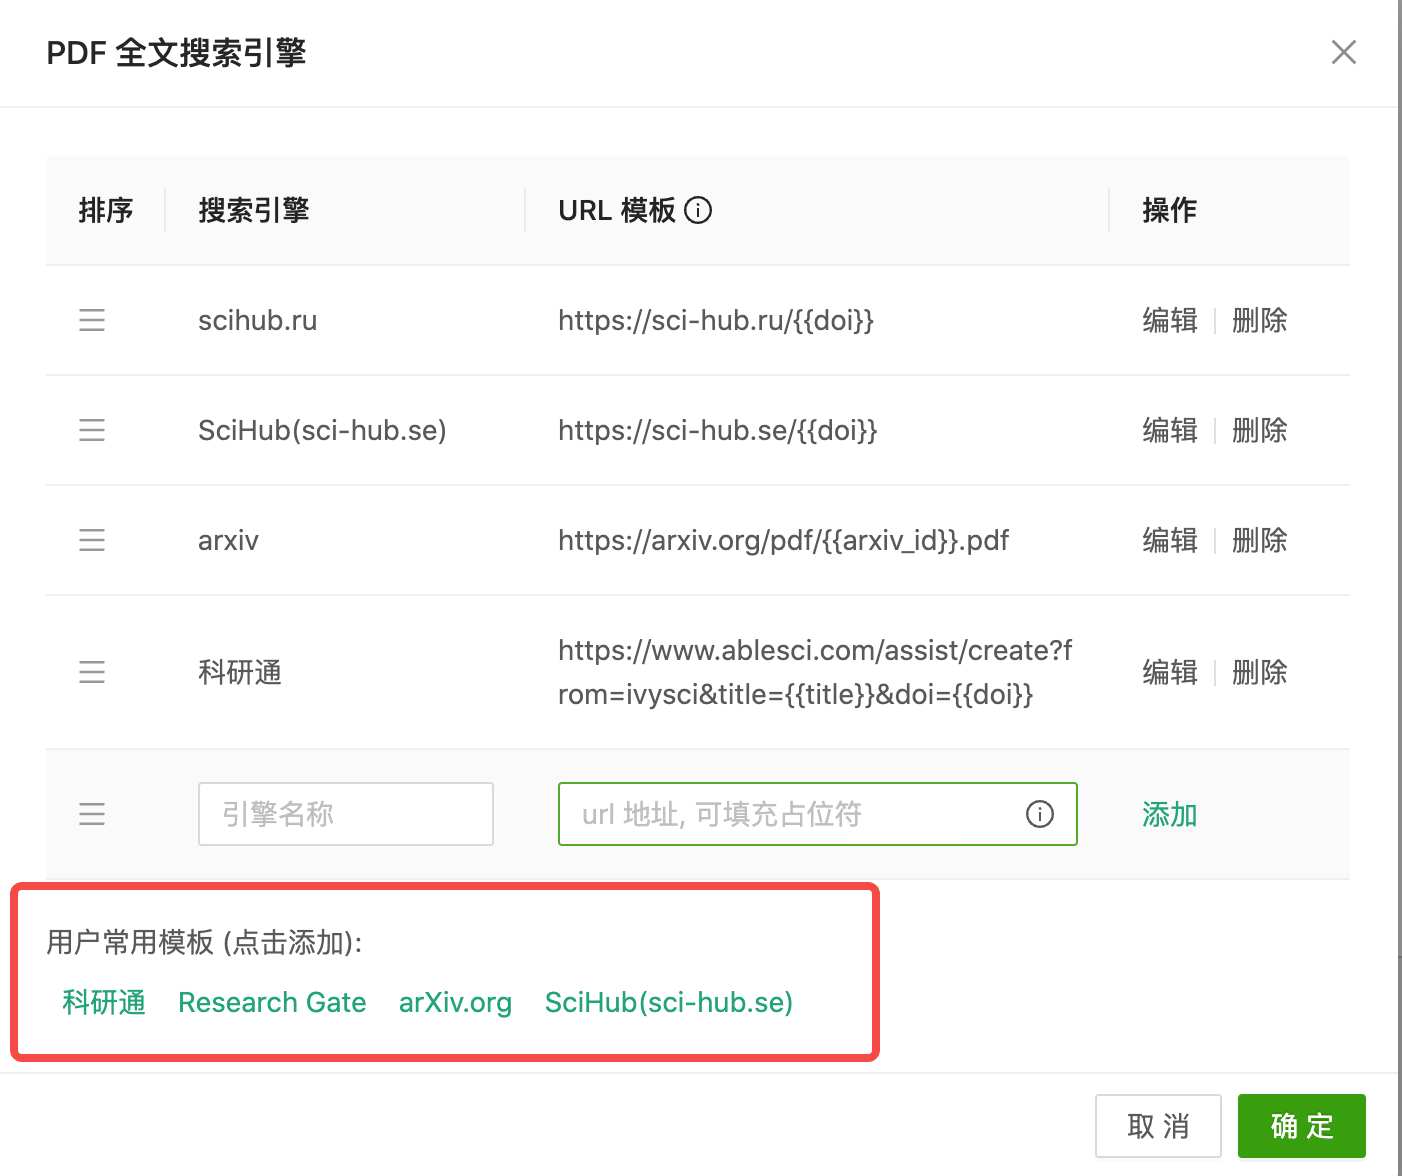Screen dimensions: 1402x1176
Task: Select the https://sci-hub.se/{{doi}} URL text
Action: (x=718, y=430)
